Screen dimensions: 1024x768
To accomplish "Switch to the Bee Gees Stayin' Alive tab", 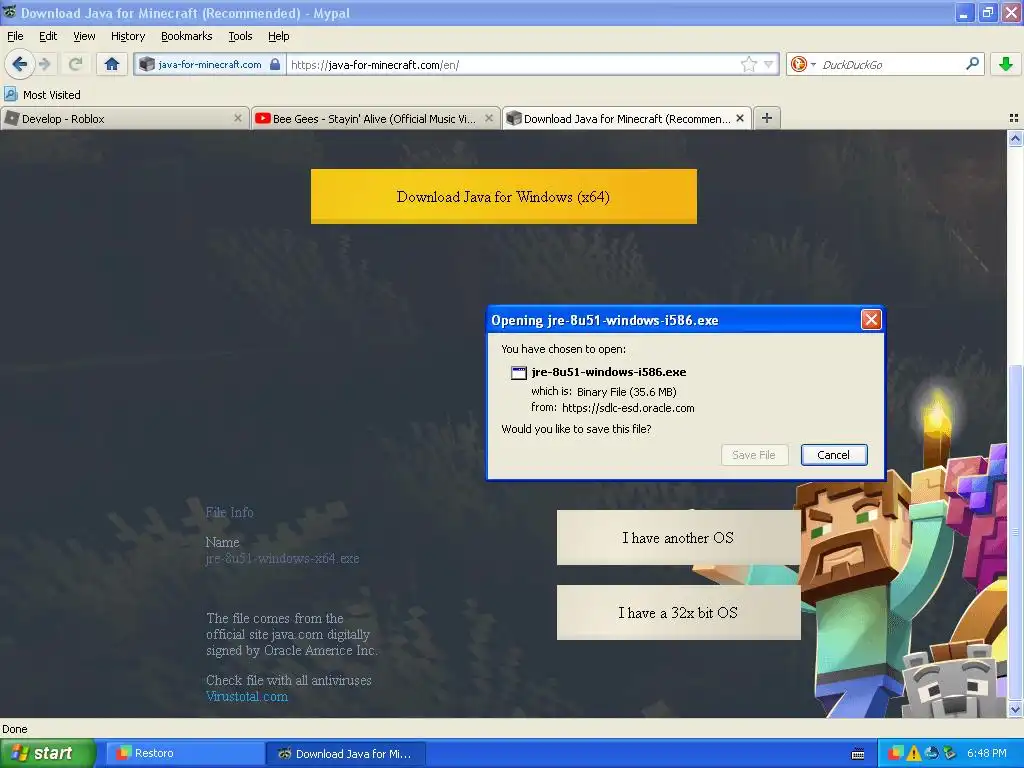I will point(375,118).
